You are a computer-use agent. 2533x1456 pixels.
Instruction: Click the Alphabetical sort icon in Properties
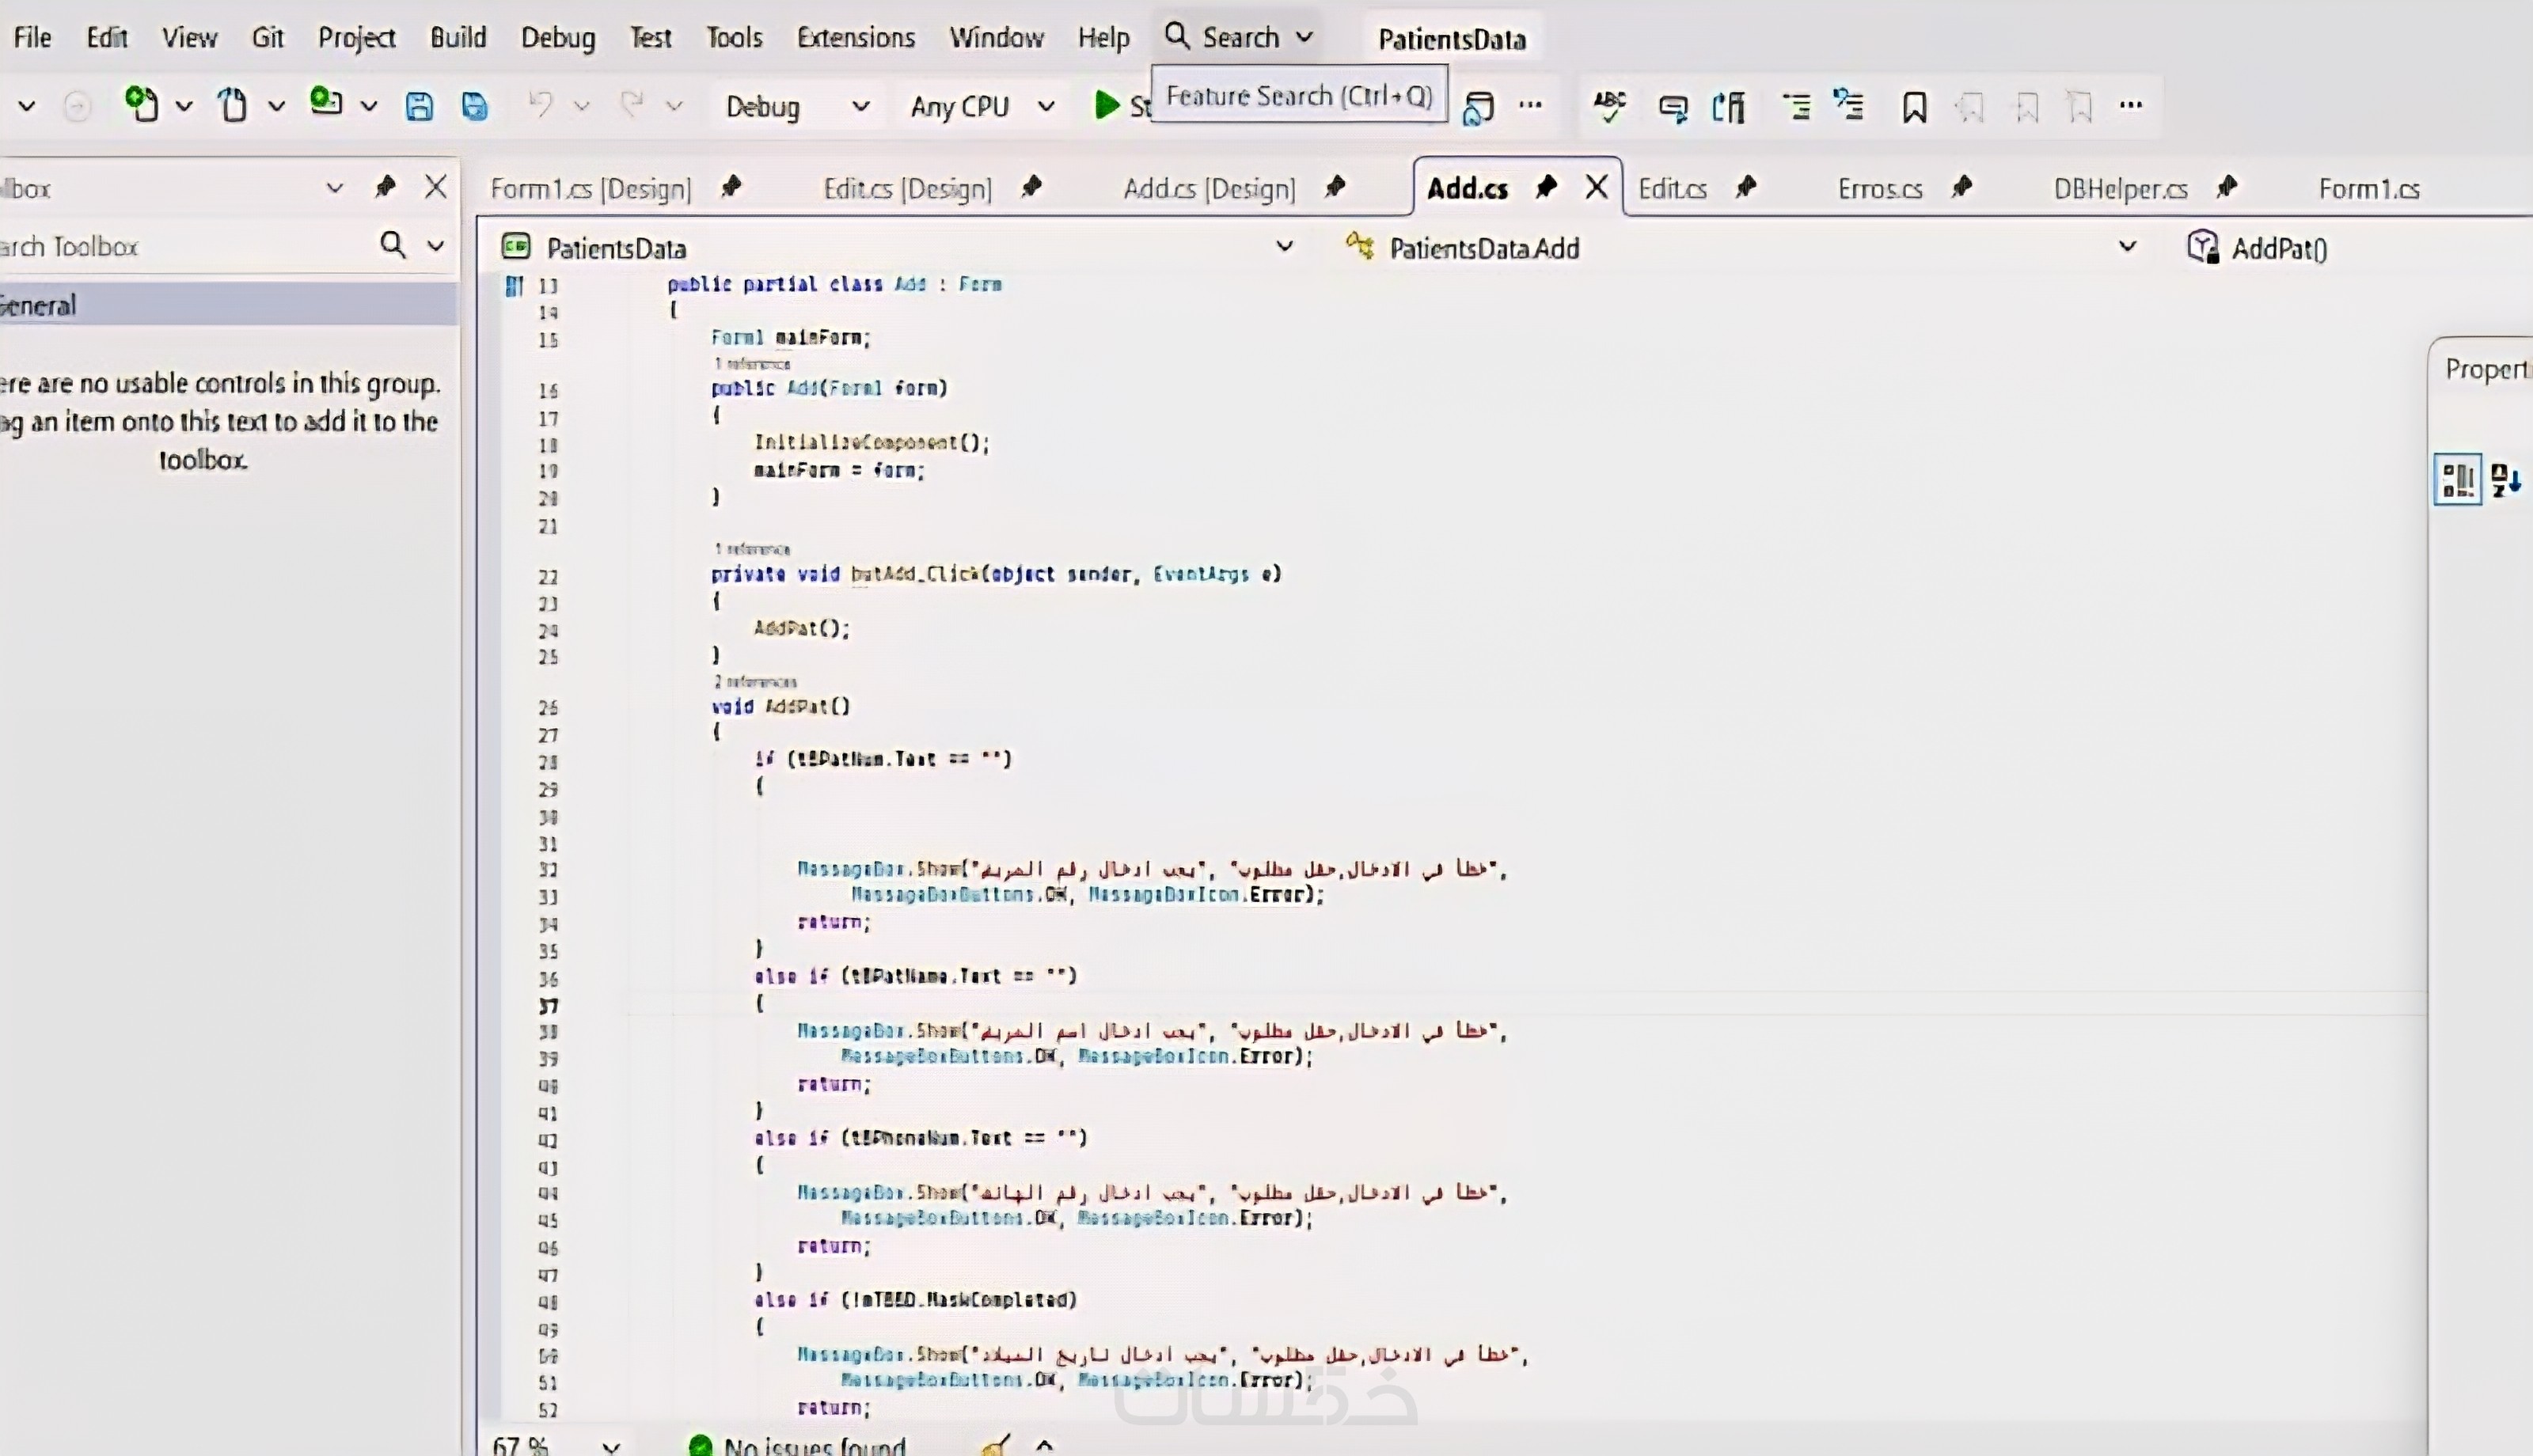(2506, 481)
